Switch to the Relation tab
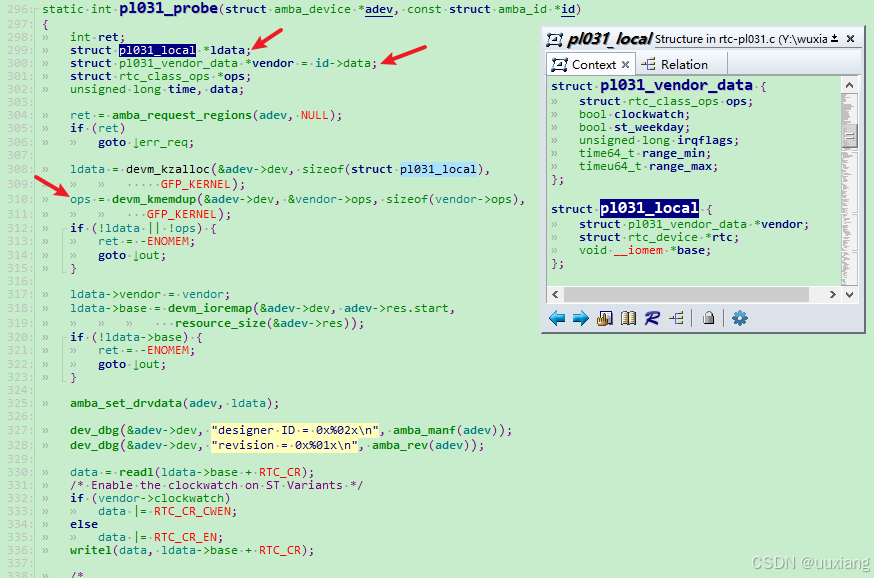 click(675, 65)
